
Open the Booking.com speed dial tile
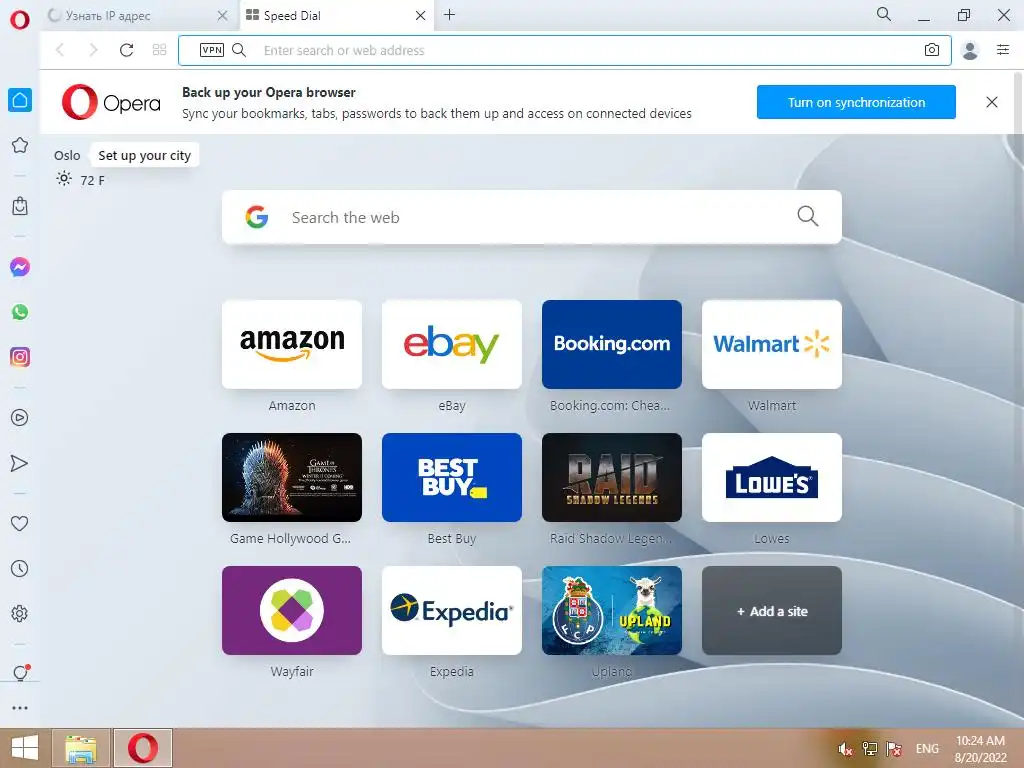(612, 345)
